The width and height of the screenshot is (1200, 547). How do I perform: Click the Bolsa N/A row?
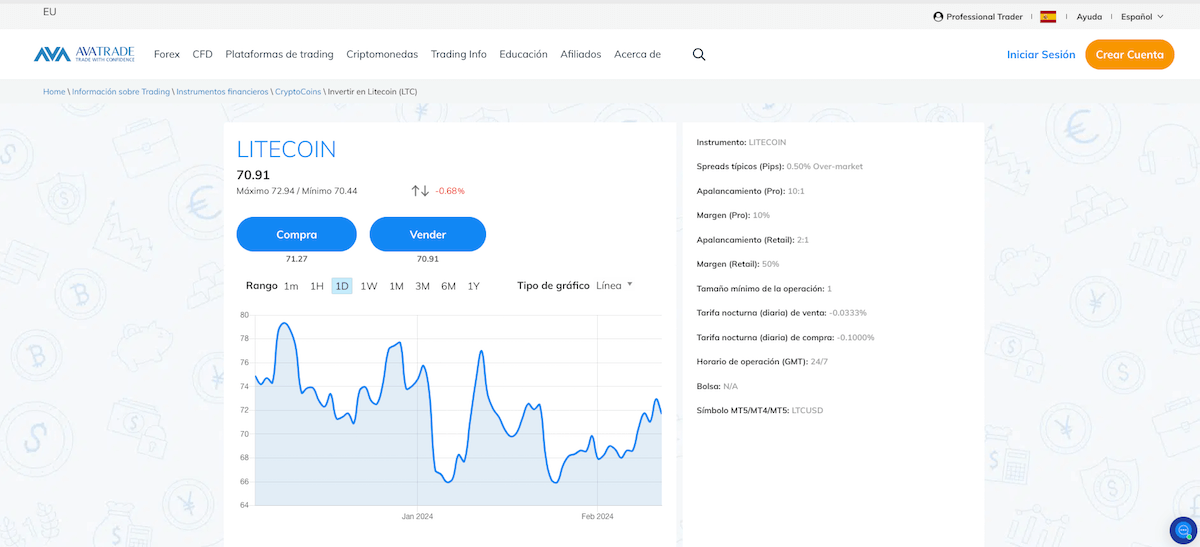point(717,386)
